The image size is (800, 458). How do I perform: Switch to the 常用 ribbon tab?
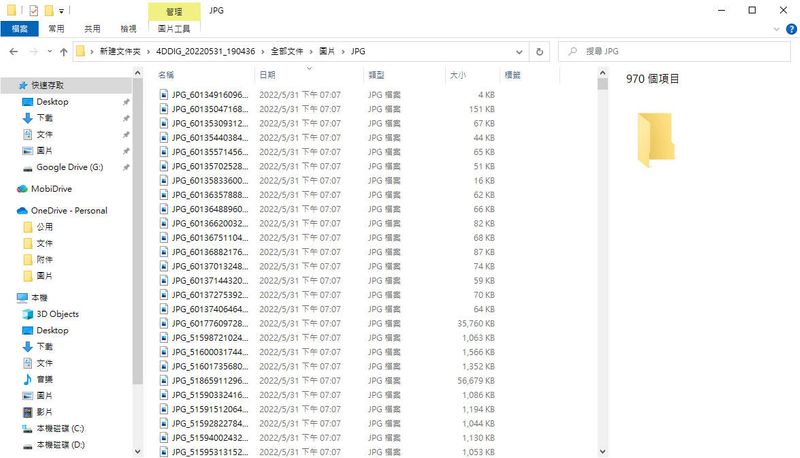click(x=56, y=29)
